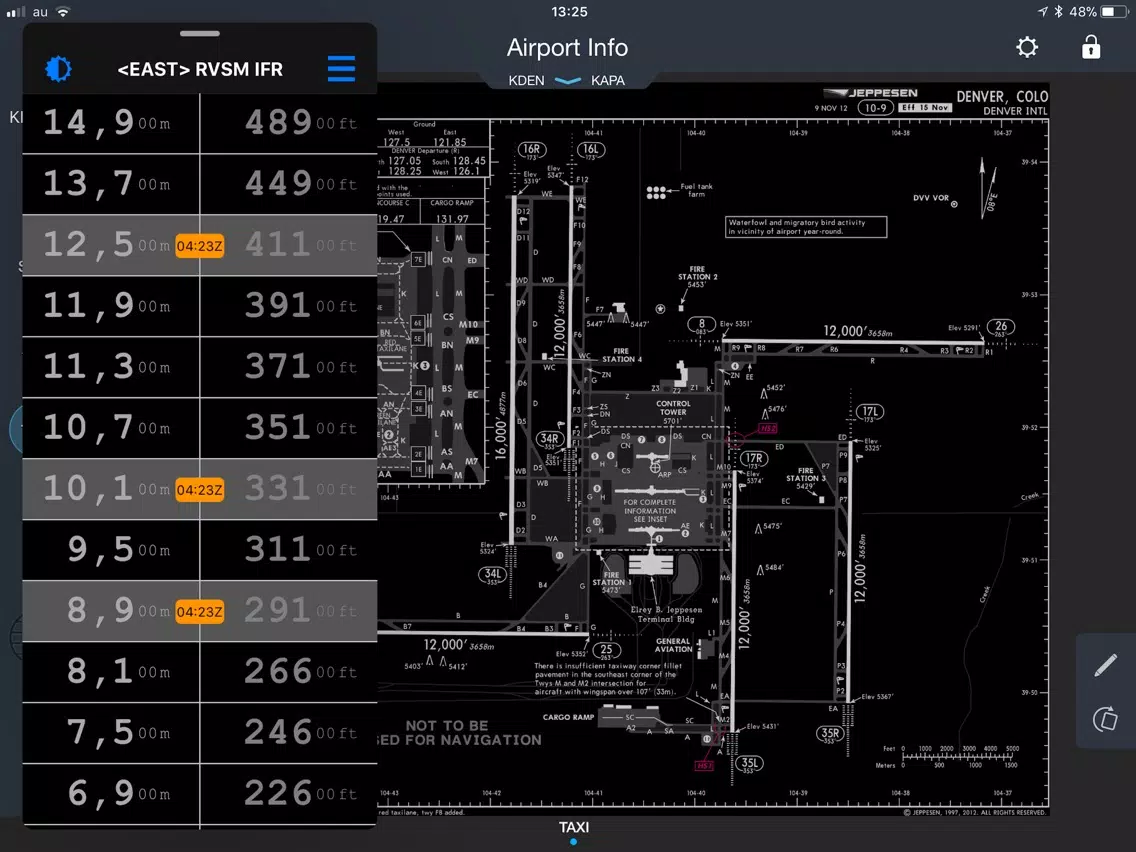Toggle the blue brightness mode icon
The width and height of the screenshot is (1136, 852).
pos(58,69)
